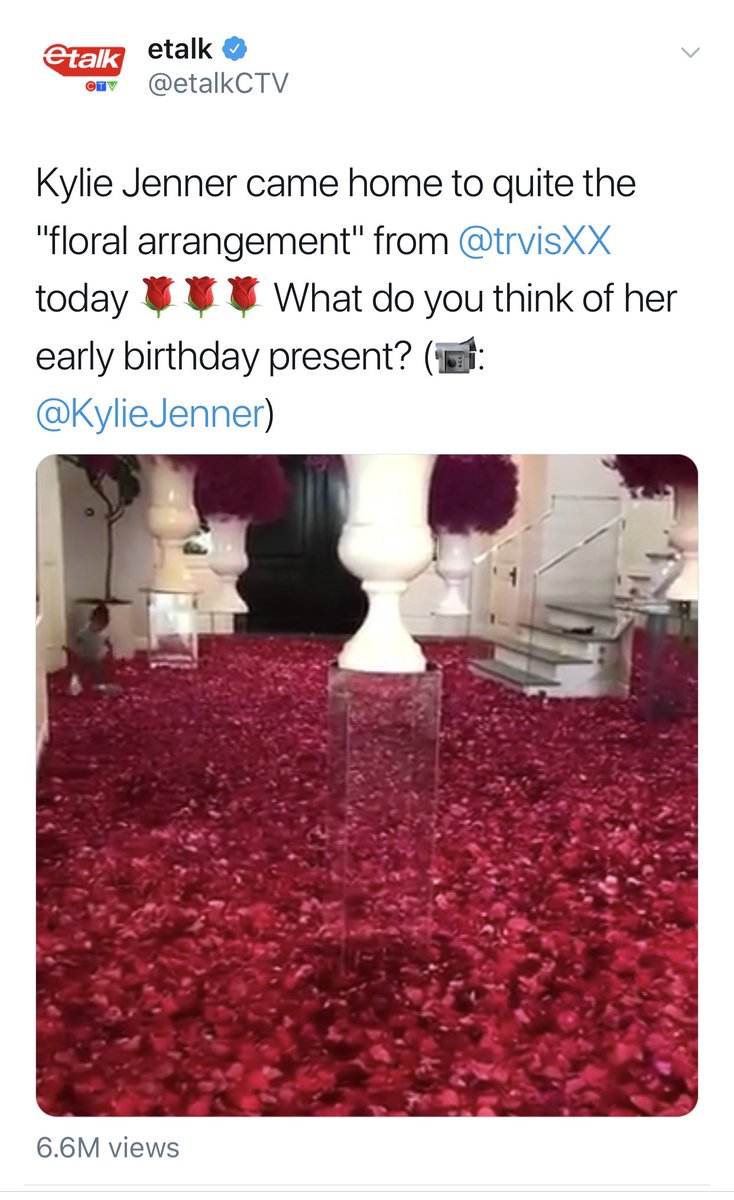This screenshot has width=734, height=1200.
Task: Play the rose petal video
Action: tap(367, 786)
